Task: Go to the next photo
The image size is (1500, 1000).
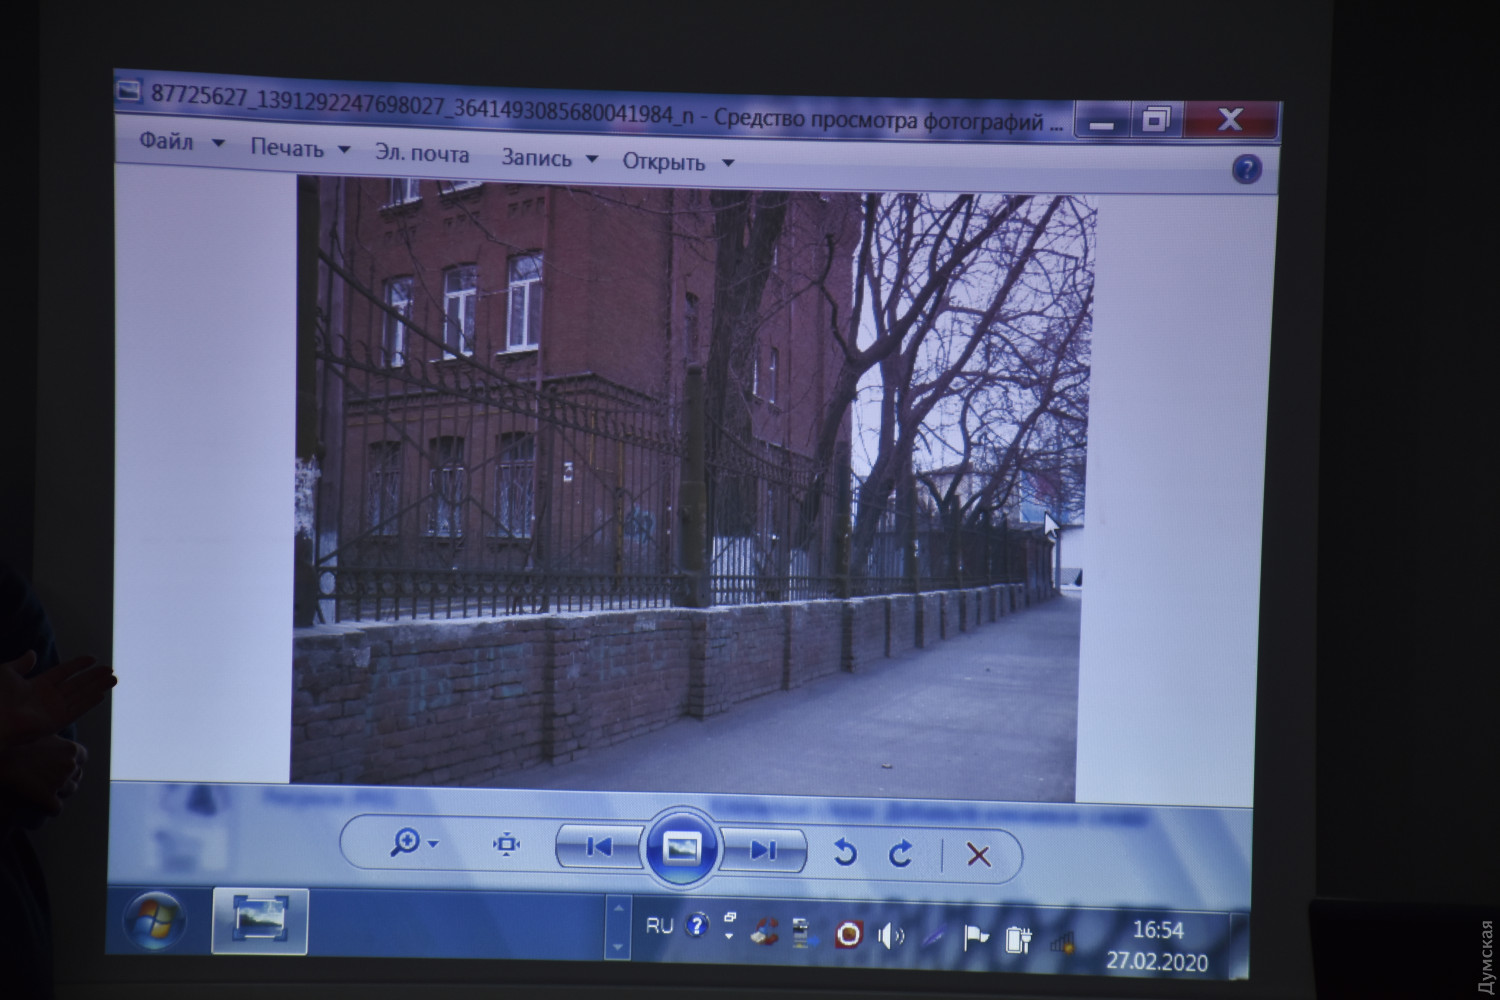Action: click(763, 851)
